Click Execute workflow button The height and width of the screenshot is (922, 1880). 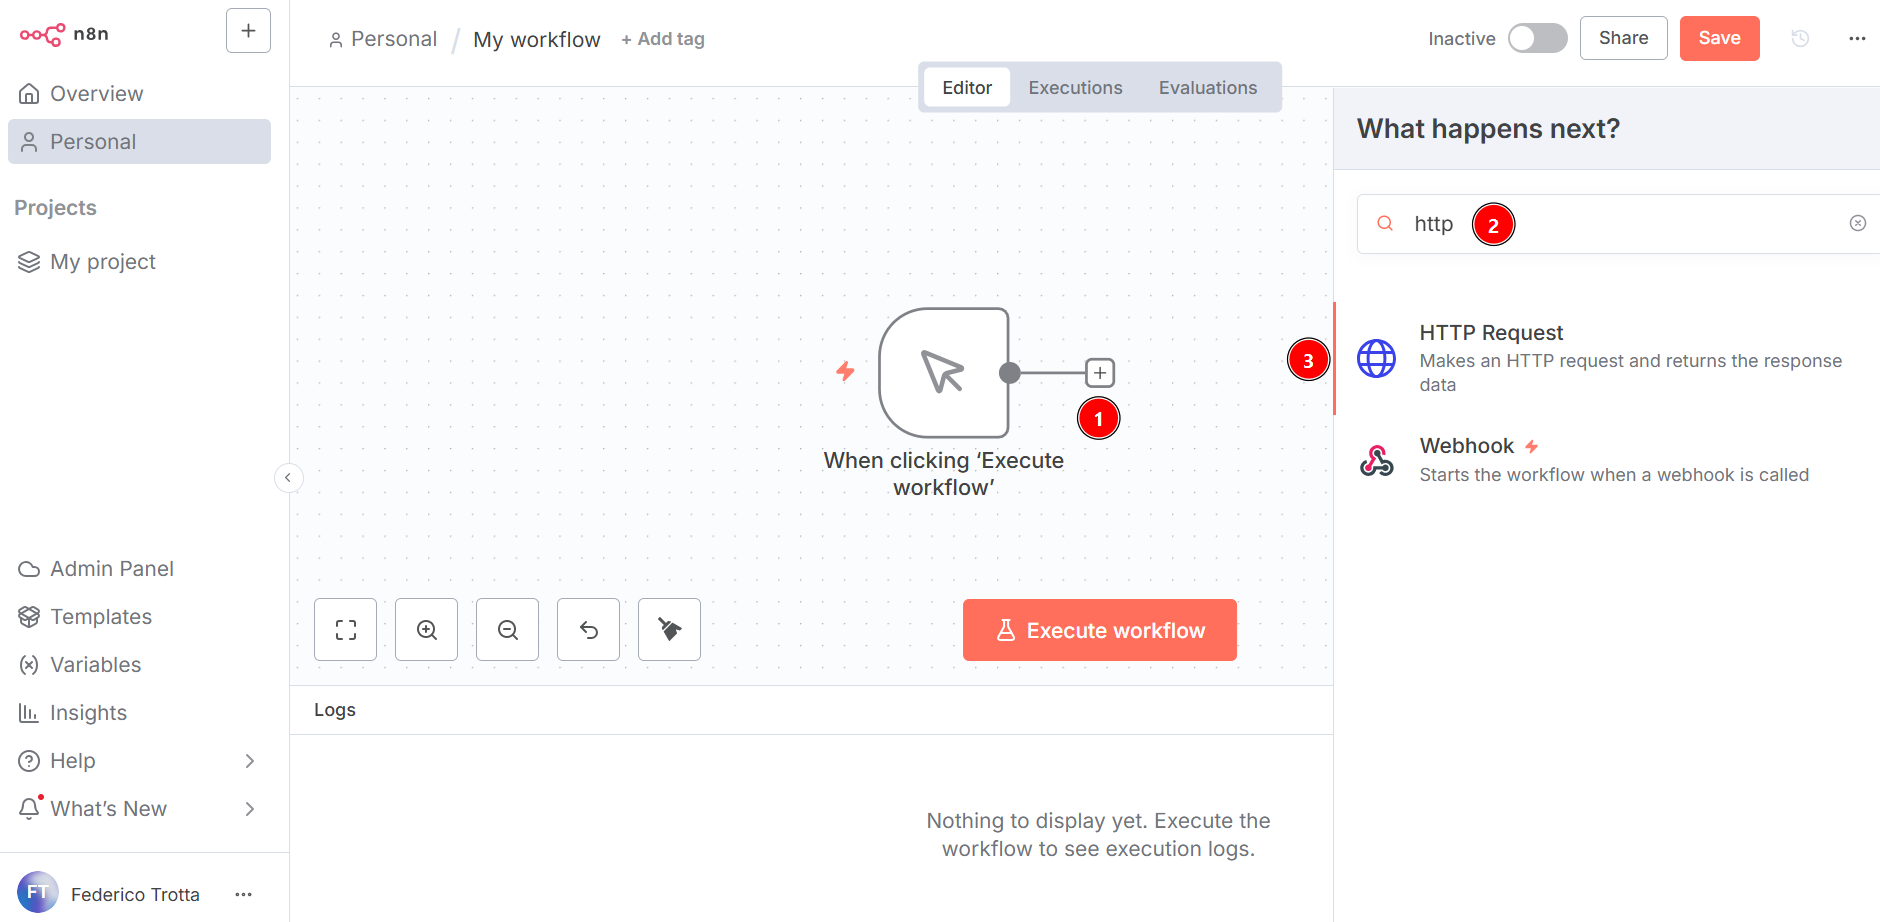tap(1100, 630)
